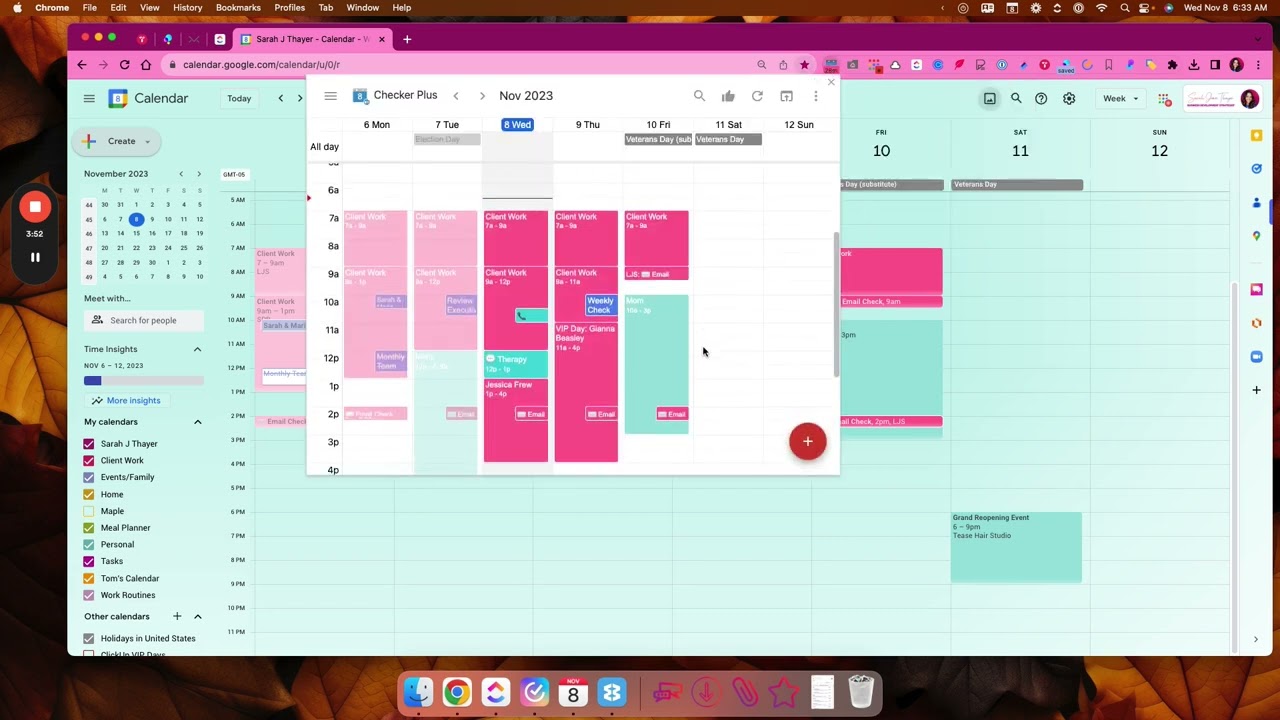Collapse the My calendars section

coord(197,422)
